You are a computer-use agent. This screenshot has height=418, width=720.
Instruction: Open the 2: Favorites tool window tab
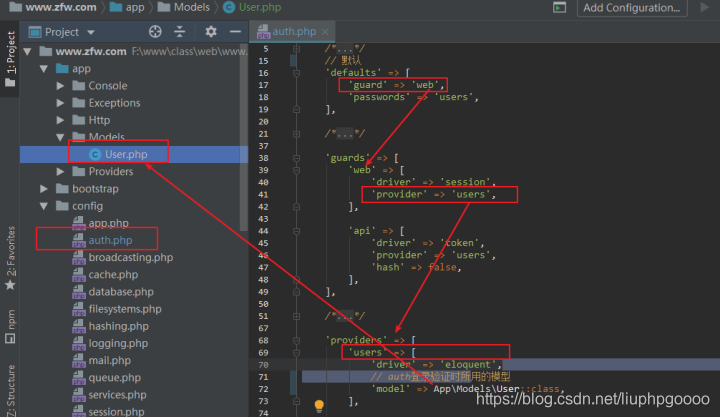tap(10, 258)
